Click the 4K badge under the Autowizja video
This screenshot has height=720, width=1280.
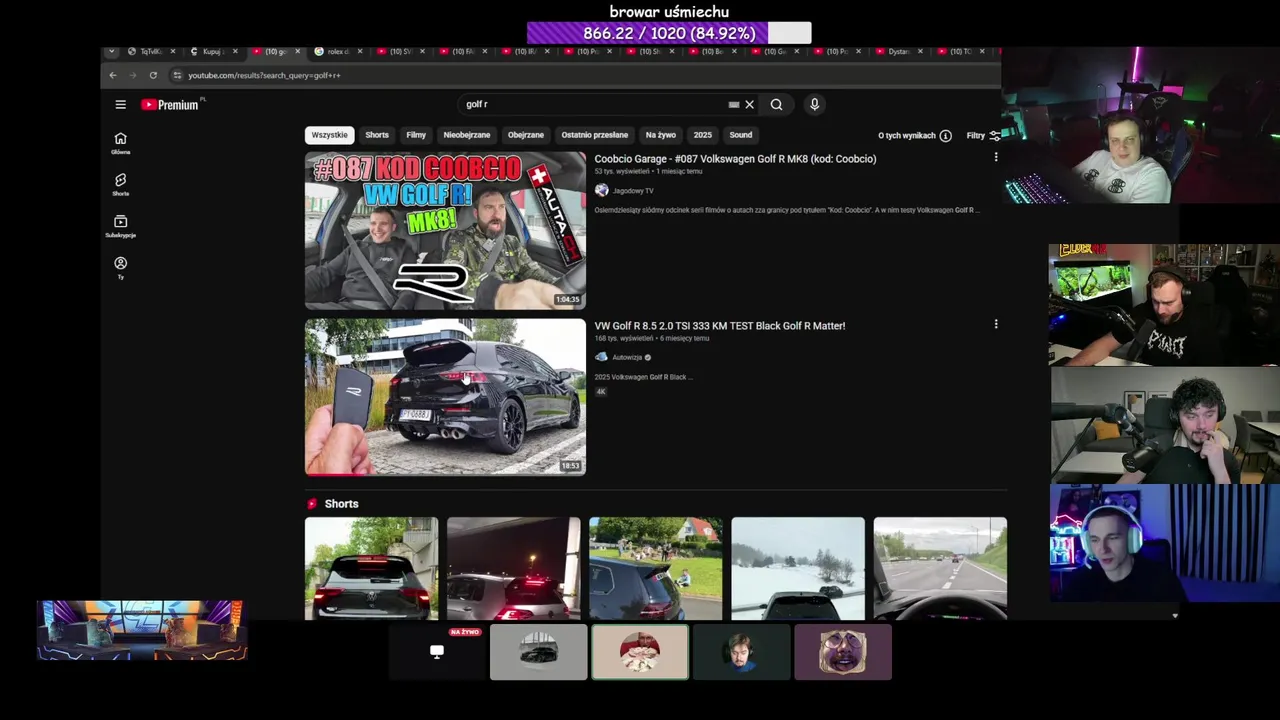click(x=601, y=391)
